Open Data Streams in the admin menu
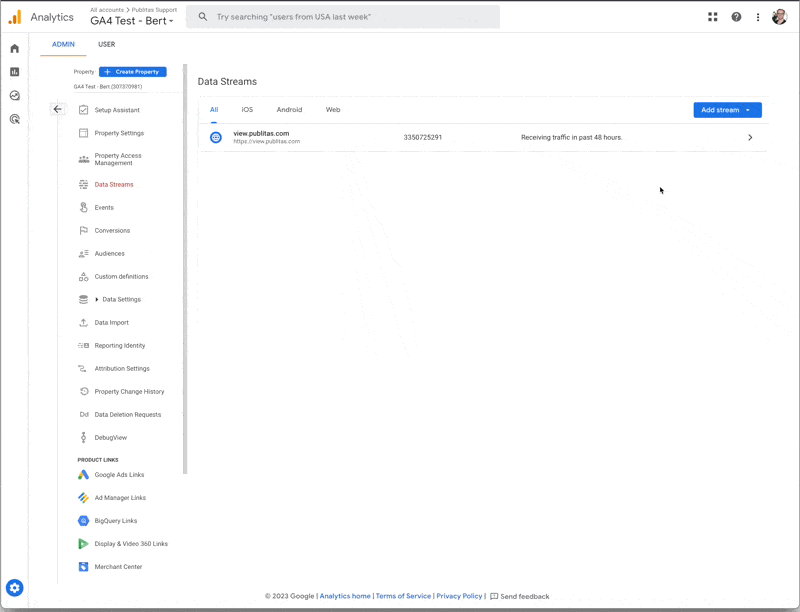The image size is (800, 612). (114, 185)
